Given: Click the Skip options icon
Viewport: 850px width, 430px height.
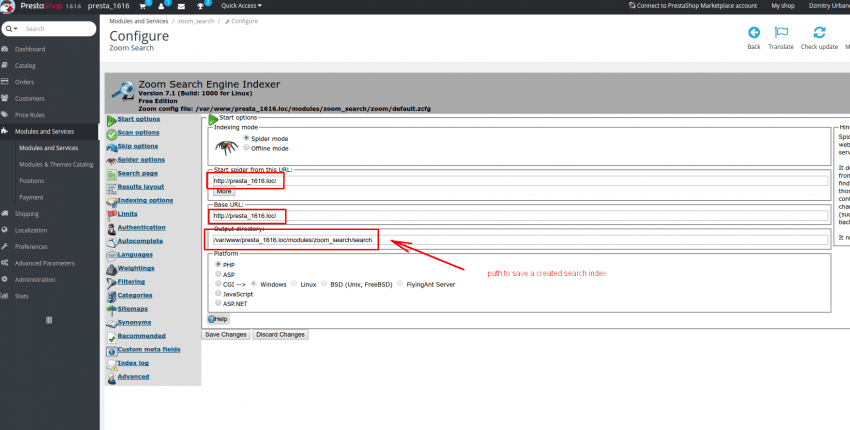Looking at the screenshot, I should (x=112, y=147).
